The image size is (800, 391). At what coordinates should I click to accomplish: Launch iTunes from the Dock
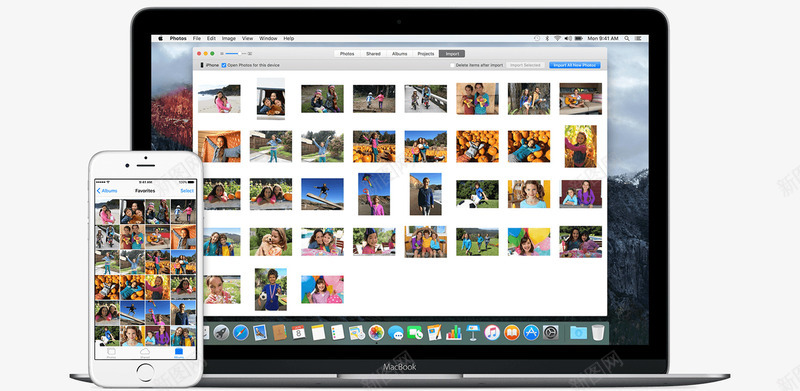point(492,332)
